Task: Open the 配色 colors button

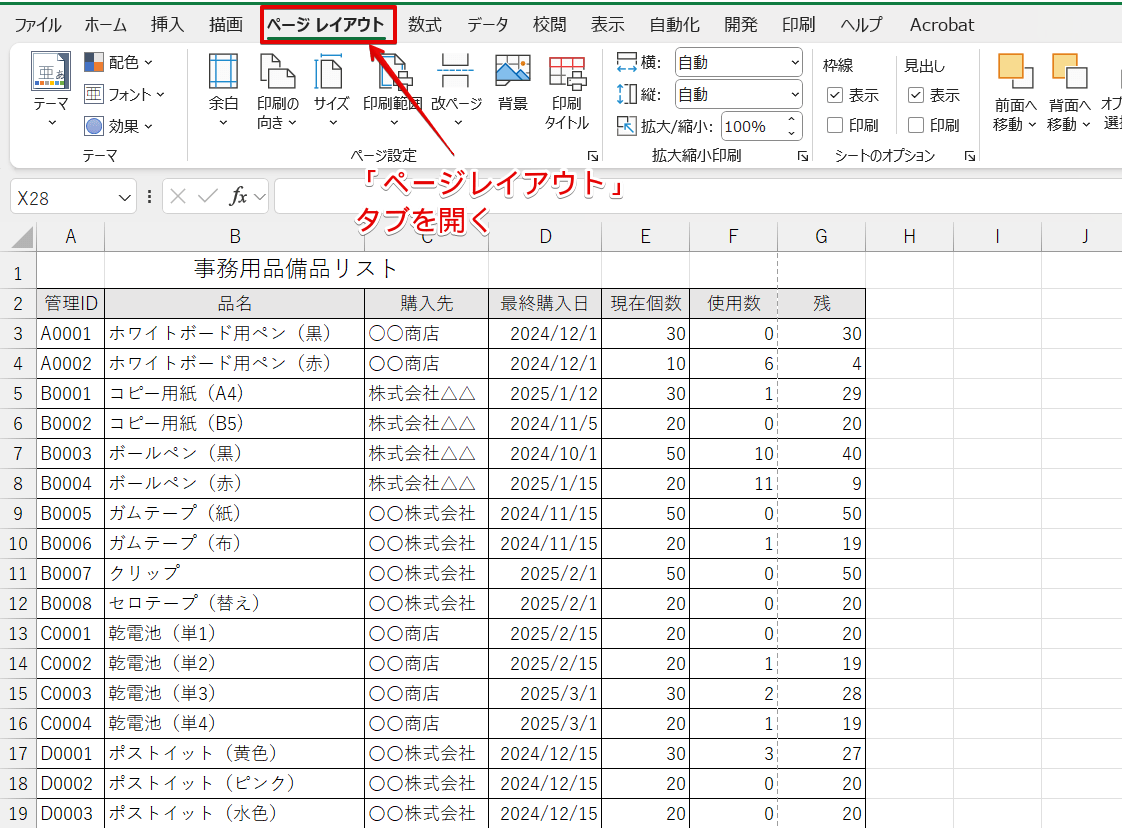Action: (x=119, y=63)
